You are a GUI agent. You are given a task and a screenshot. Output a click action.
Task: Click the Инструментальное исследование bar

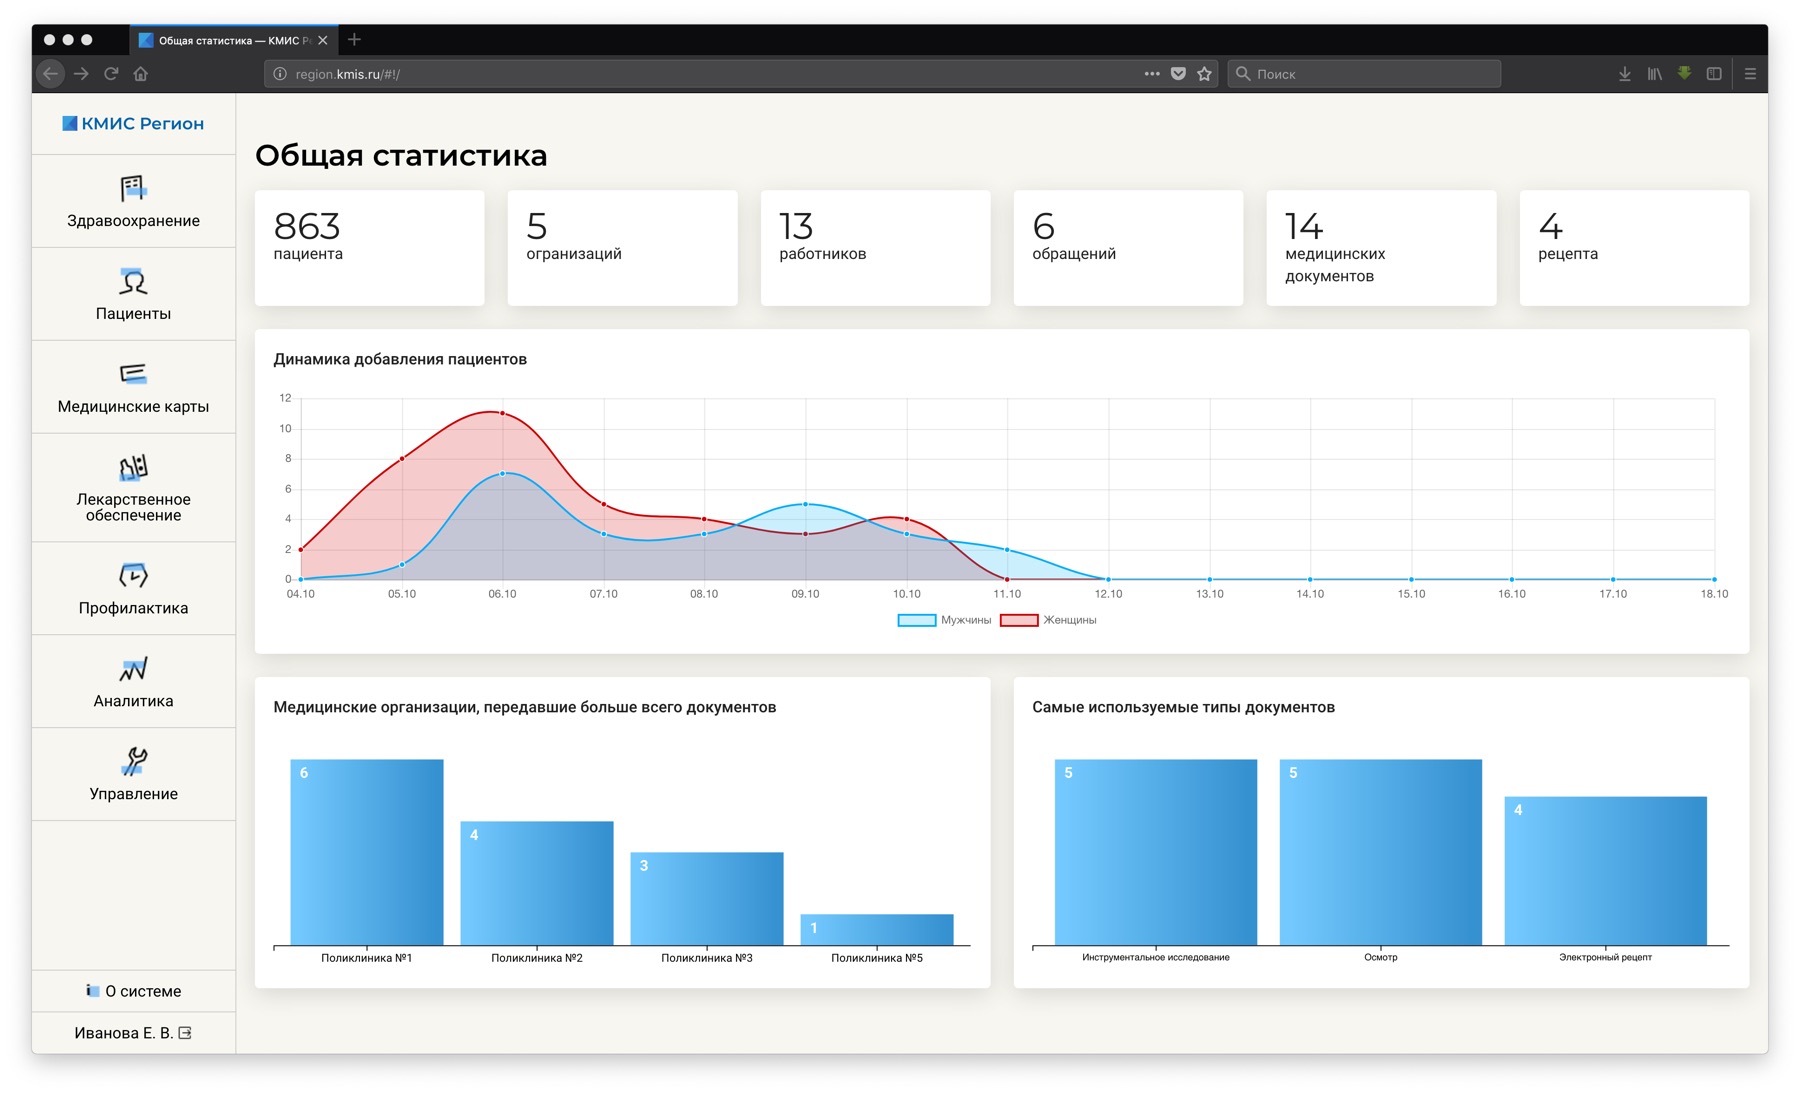(1156, 852)
